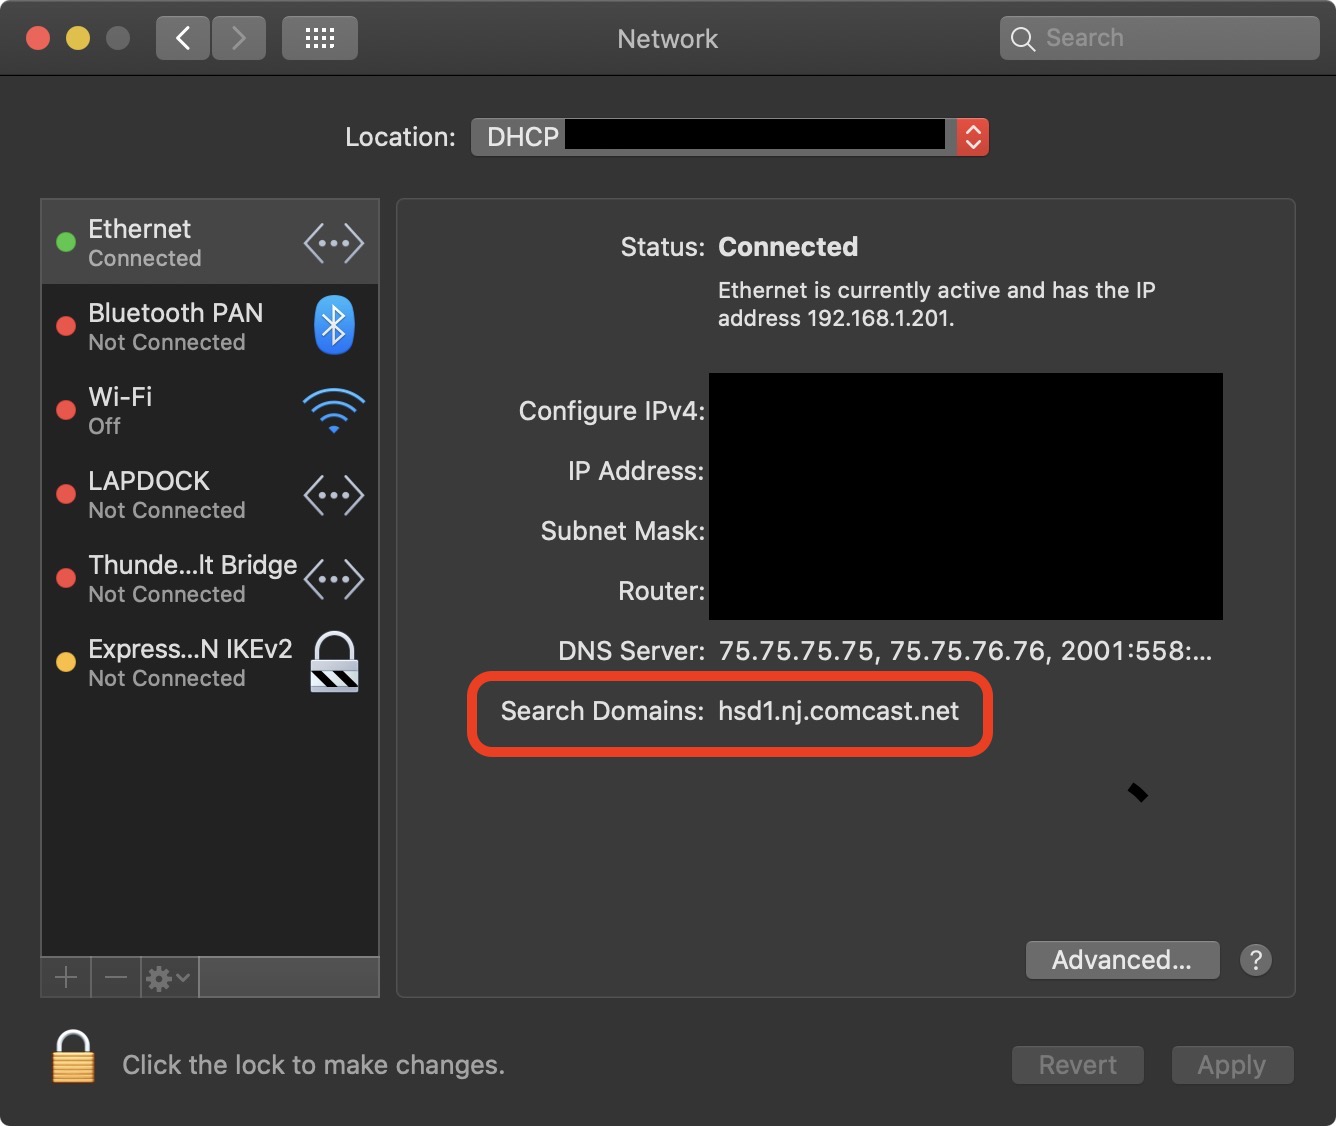The width and height of the screenshot is (1336, 1126).
Task: Go forward with the right arrow button
Action: pos(238,39)
